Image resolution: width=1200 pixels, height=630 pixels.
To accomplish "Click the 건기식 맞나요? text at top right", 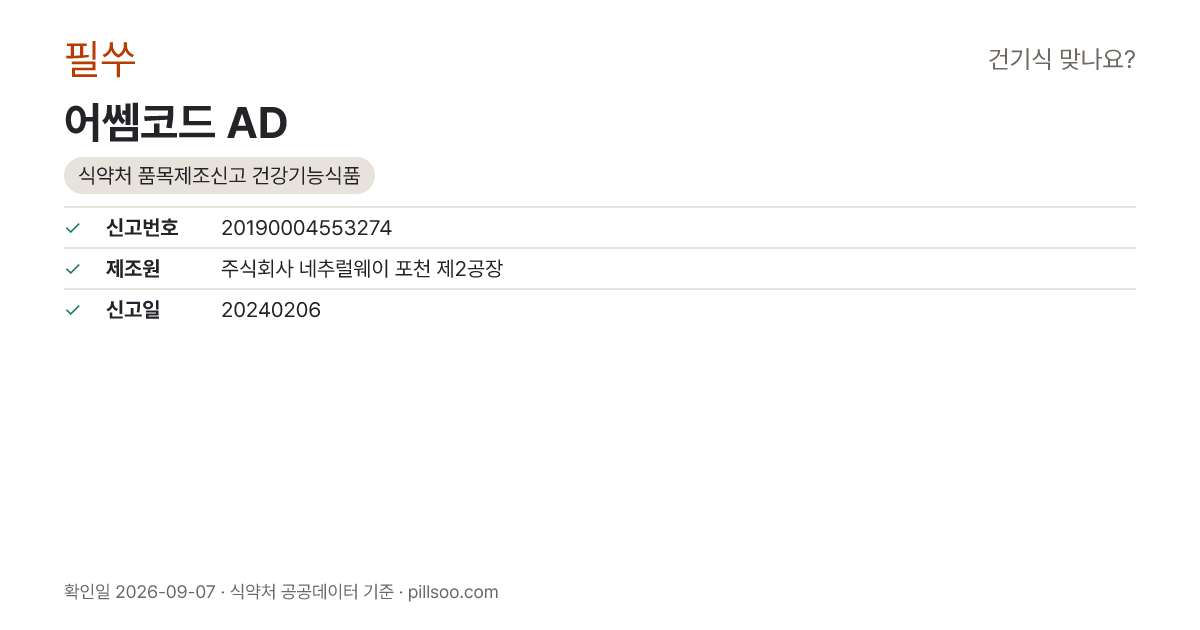I will pyautogui.click(x=1061, y=59).
